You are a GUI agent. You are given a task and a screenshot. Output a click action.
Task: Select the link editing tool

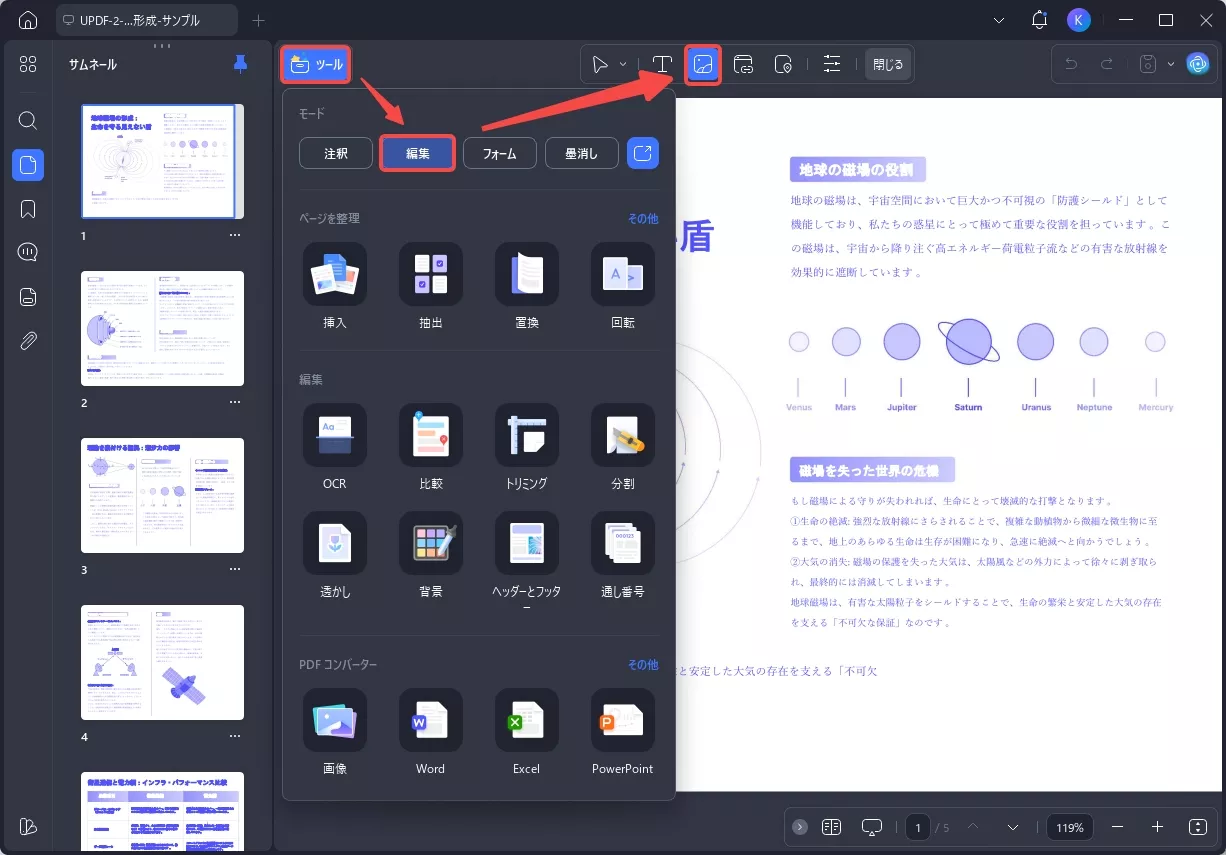(x=743, y=63)
